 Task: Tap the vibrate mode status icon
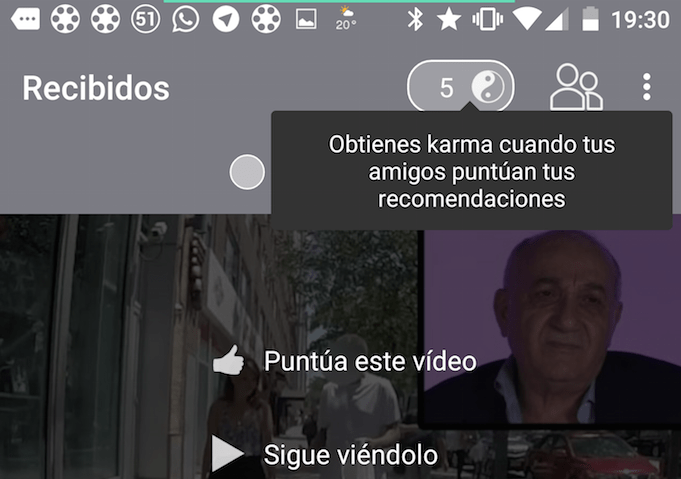487,20
